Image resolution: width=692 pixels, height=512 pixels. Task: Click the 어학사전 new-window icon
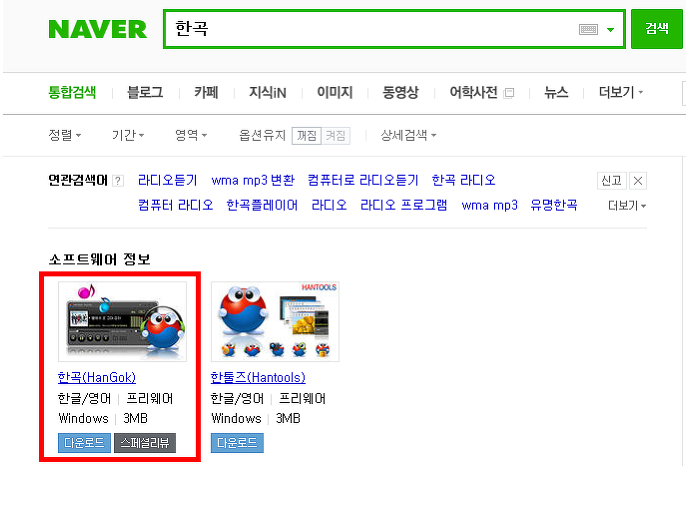509,93
